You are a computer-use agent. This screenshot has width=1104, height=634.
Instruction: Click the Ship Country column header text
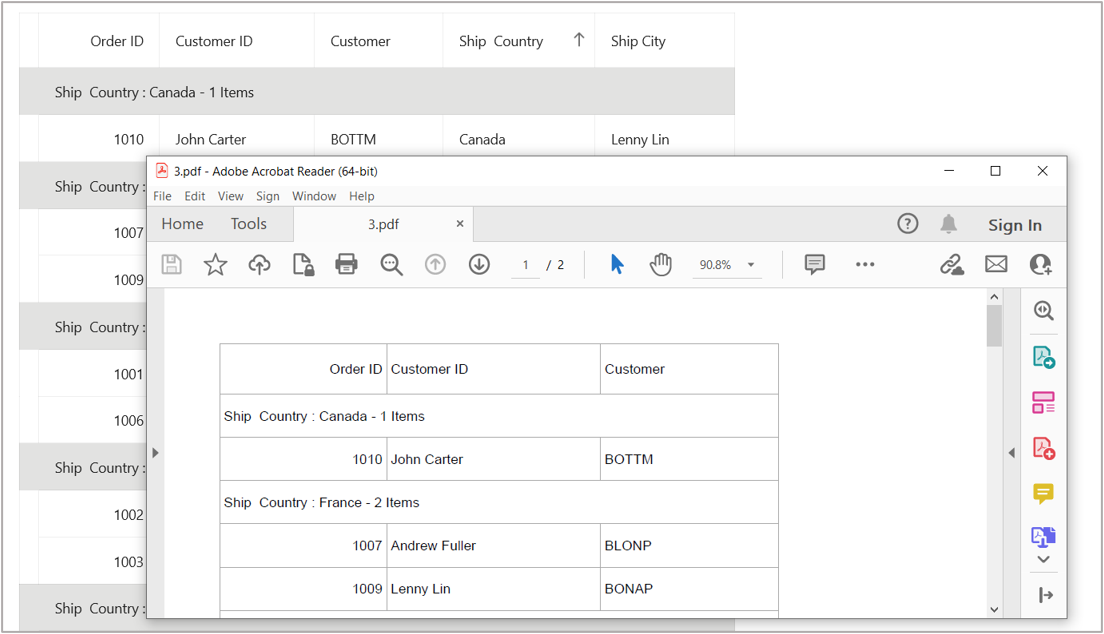501,41
